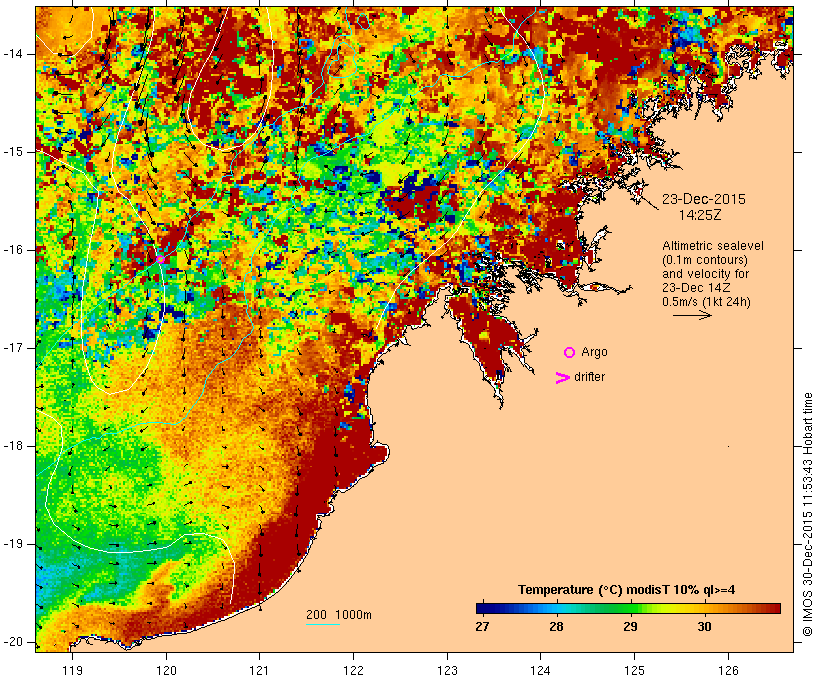Click the colorbar value 28
This screenshot has width=820, height=680.
(556, 627)
